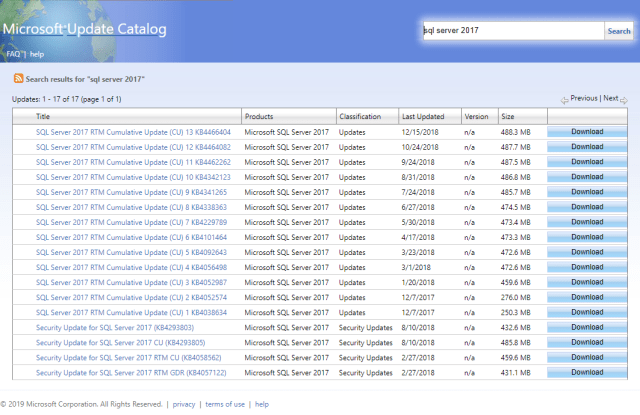Go to Next results page

pyautogui.click(x=611, y=98)
